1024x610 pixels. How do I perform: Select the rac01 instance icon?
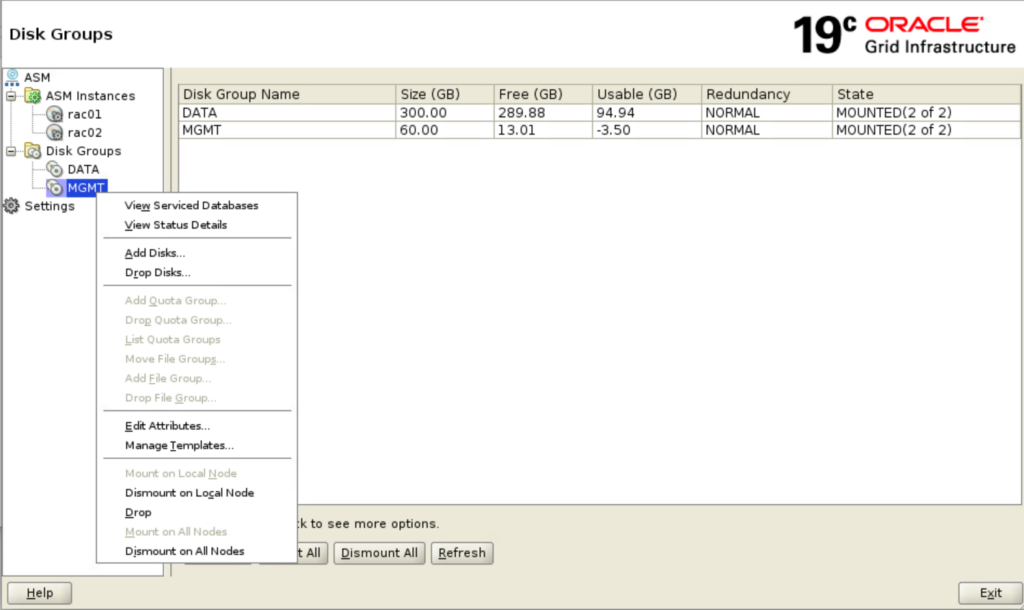(56, 114)
